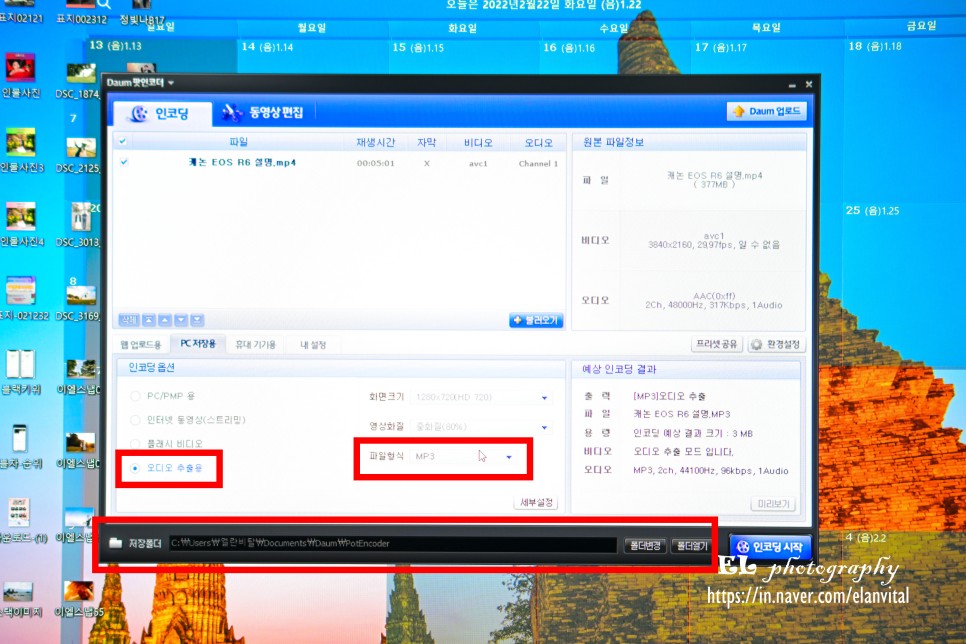Image resolution: width=966 pixels, height=644 pixels.
Task: Expand the 화면크기 resolution dropdown
Action: (x=544, y=397)
